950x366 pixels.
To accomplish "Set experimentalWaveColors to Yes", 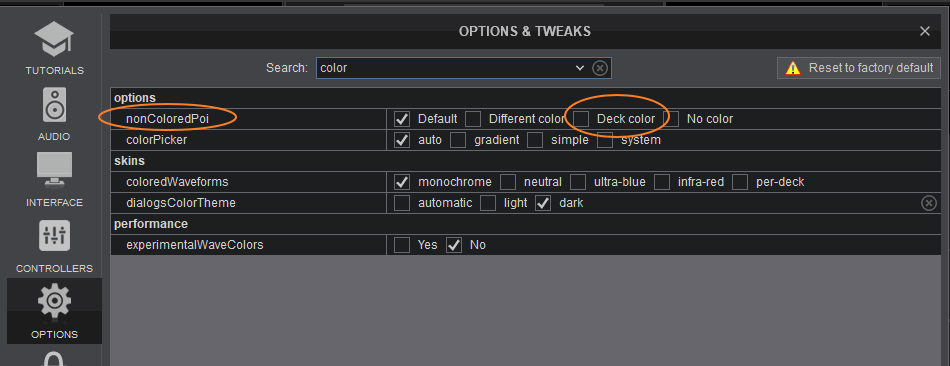I will 402,245.
